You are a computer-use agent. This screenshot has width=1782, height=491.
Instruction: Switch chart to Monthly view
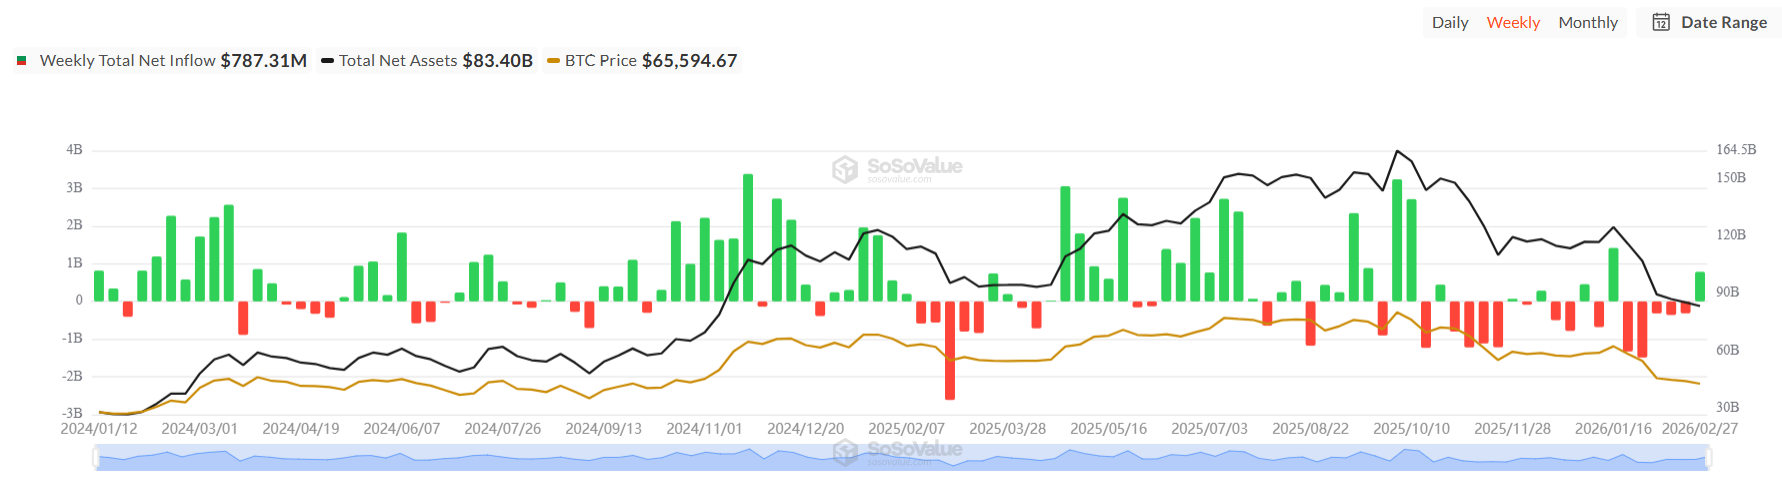pyautogui.click(x=1588, y=22)
